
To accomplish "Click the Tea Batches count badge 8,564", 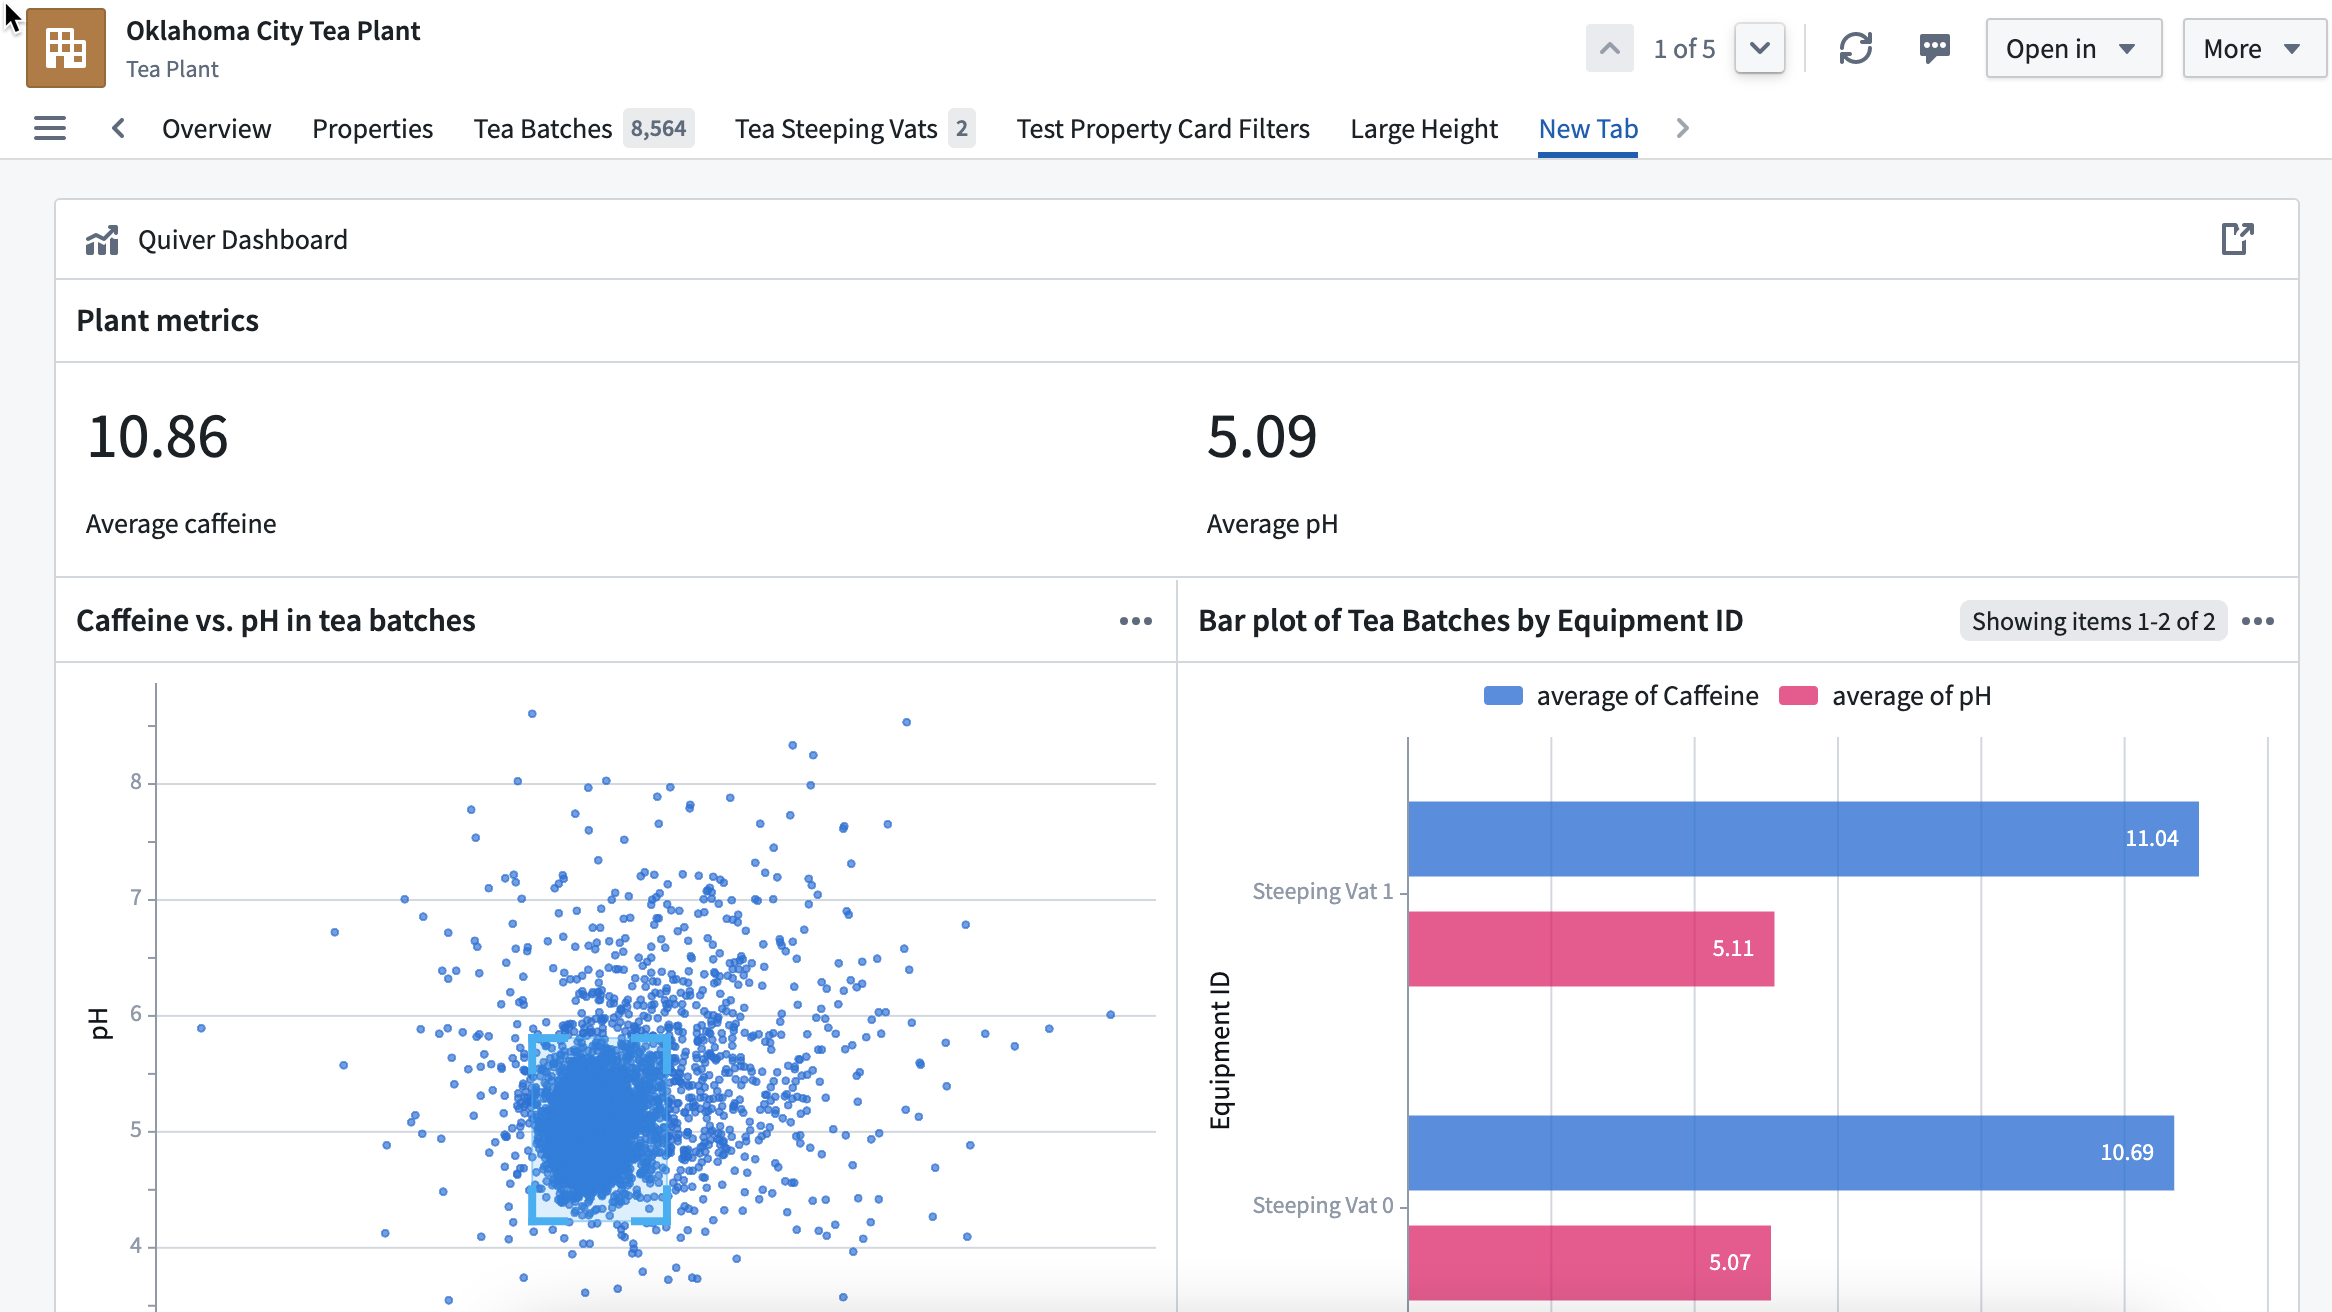I will (658, 128).
